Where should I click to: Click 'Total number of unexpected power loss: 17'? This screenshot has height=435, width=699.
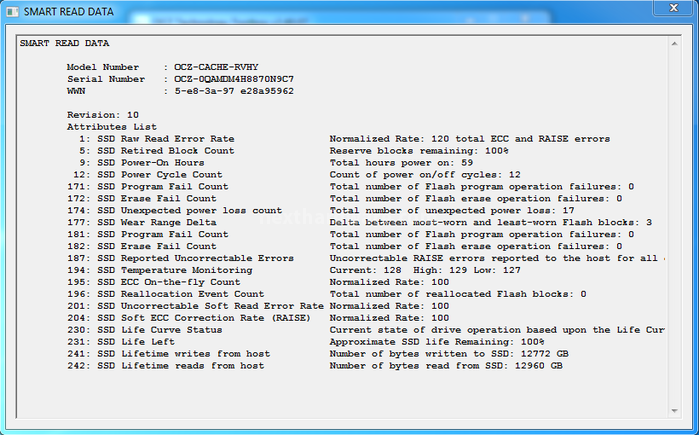click(x=452, y=211)
